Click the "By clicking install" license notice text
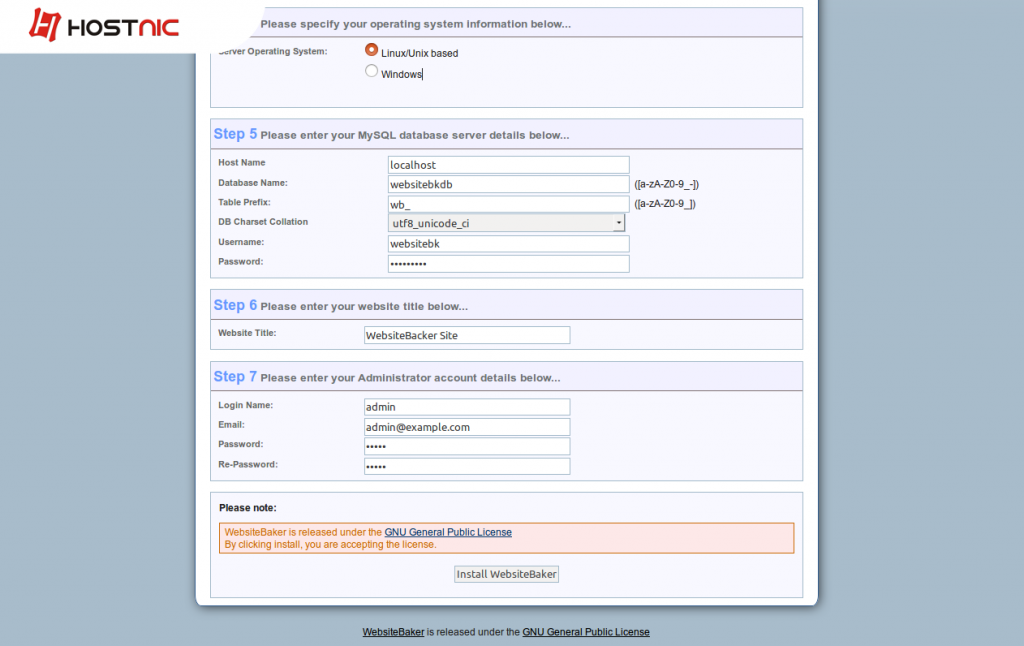This screenshot has width=1024, height=646. (x=330, y=545)
